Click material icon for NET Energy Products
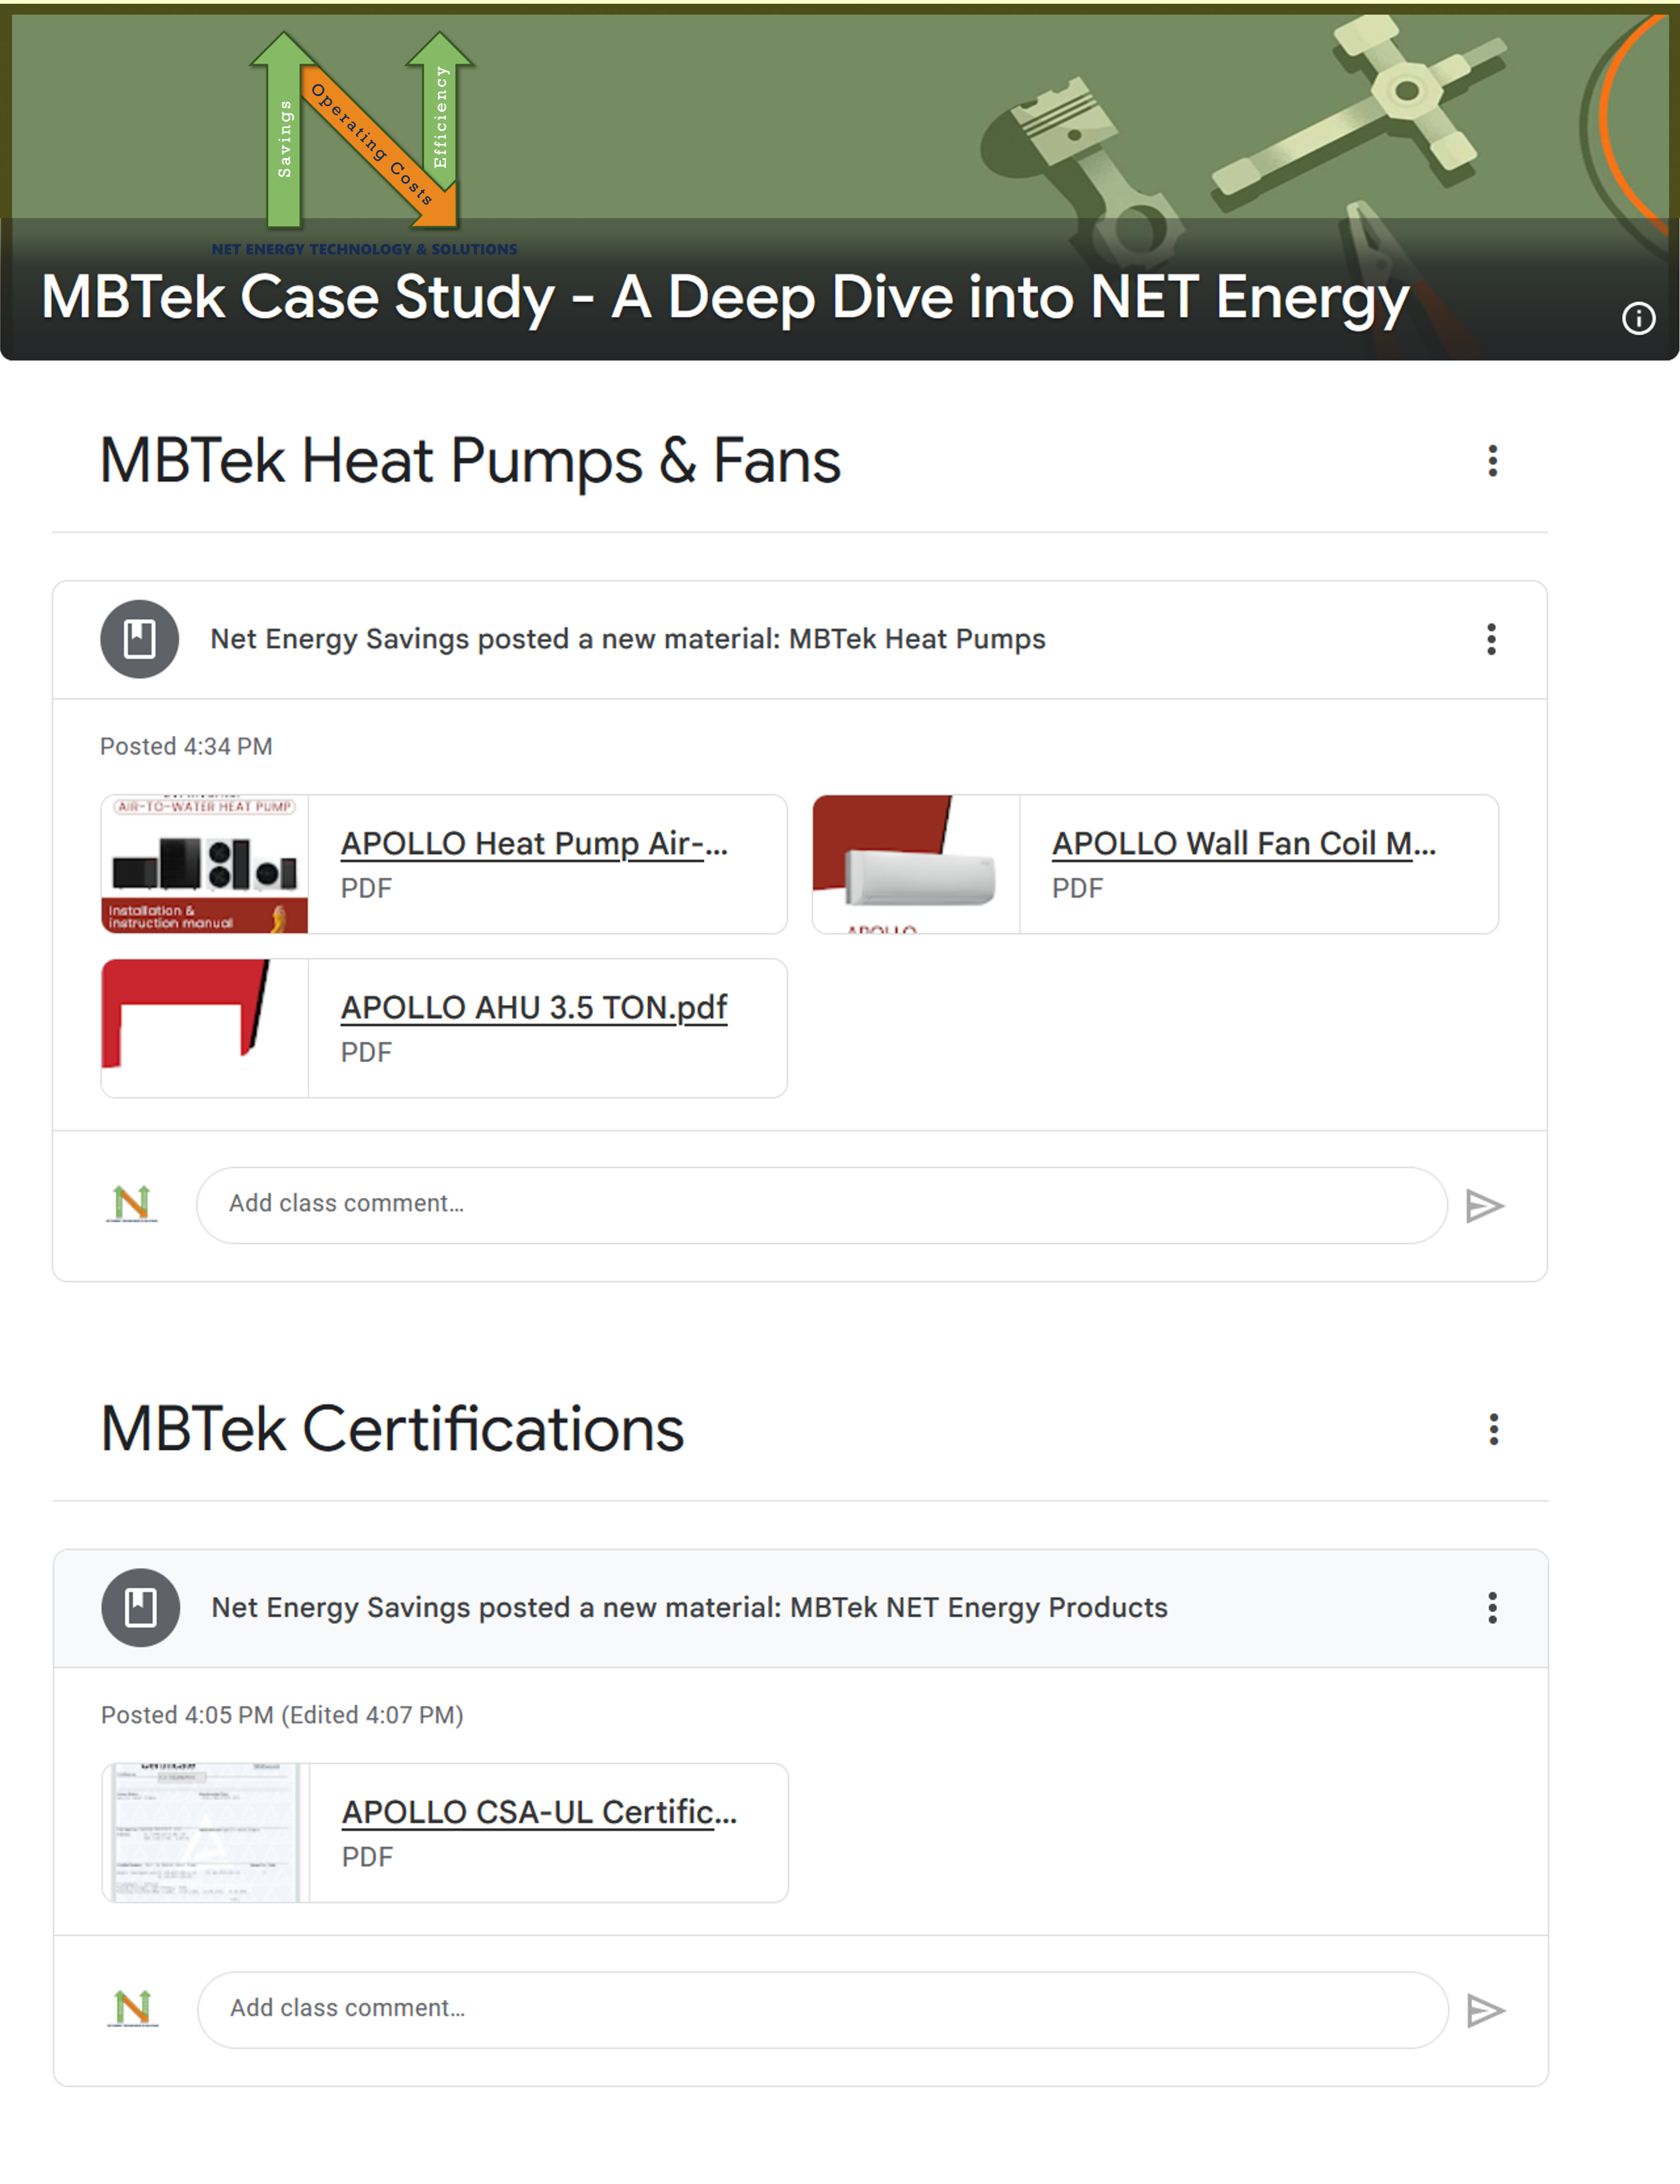 (141, 1608)
